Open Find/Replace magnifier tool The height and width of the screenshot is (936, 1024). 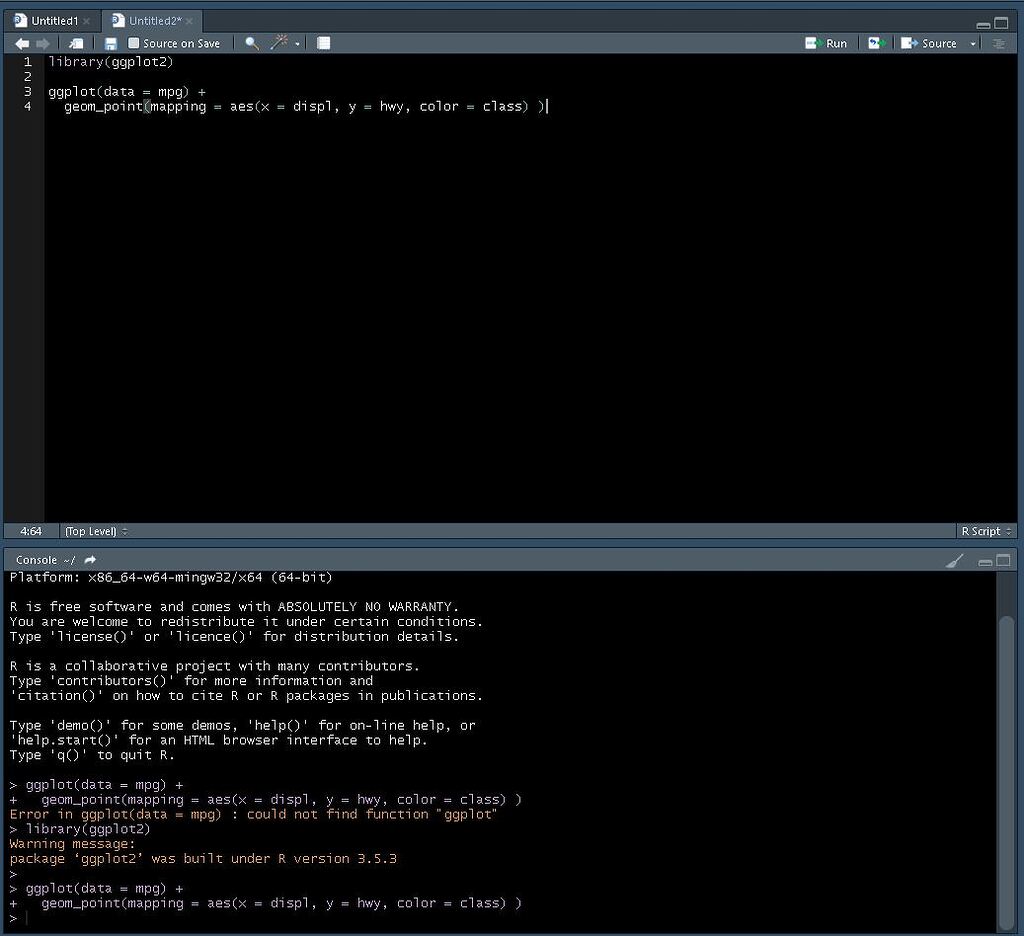point(251,43)
